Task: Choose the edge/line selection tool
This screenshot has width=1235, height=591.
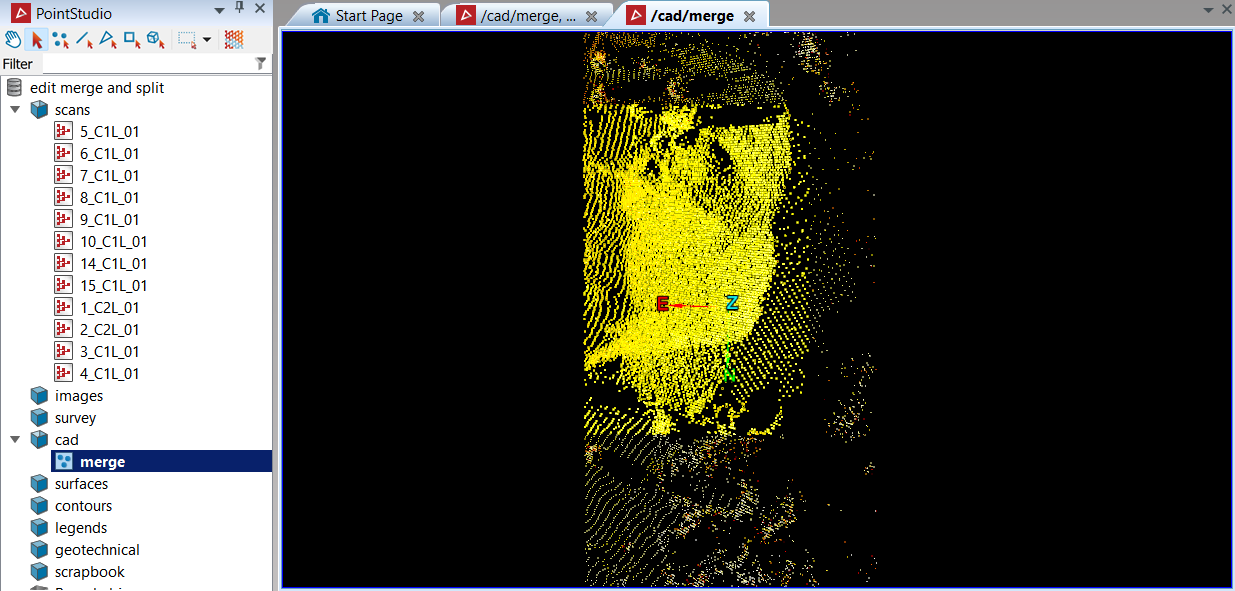Action: [x=85, y=40]
